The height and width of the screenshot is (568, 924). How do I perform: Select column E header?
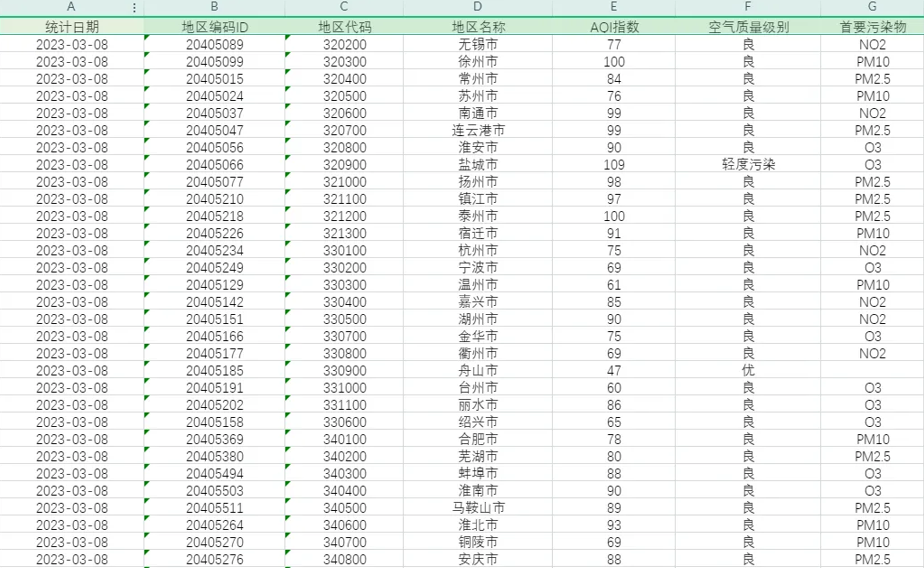coord(614,8)
